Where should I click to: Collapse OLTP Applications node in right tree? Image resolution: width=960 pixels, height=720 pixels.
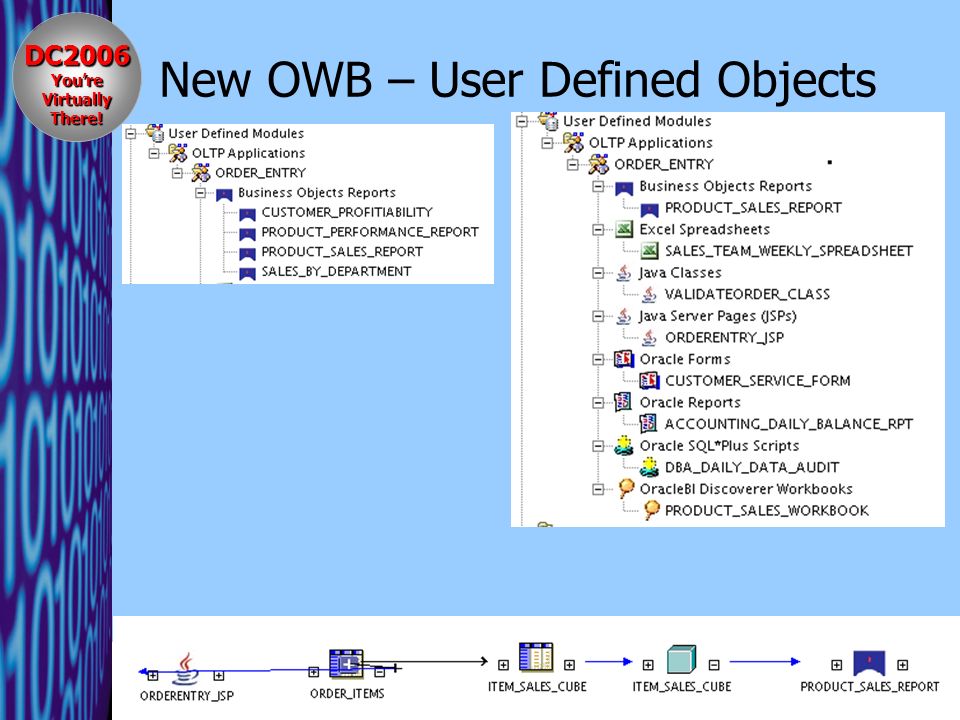tap(547, 143)
